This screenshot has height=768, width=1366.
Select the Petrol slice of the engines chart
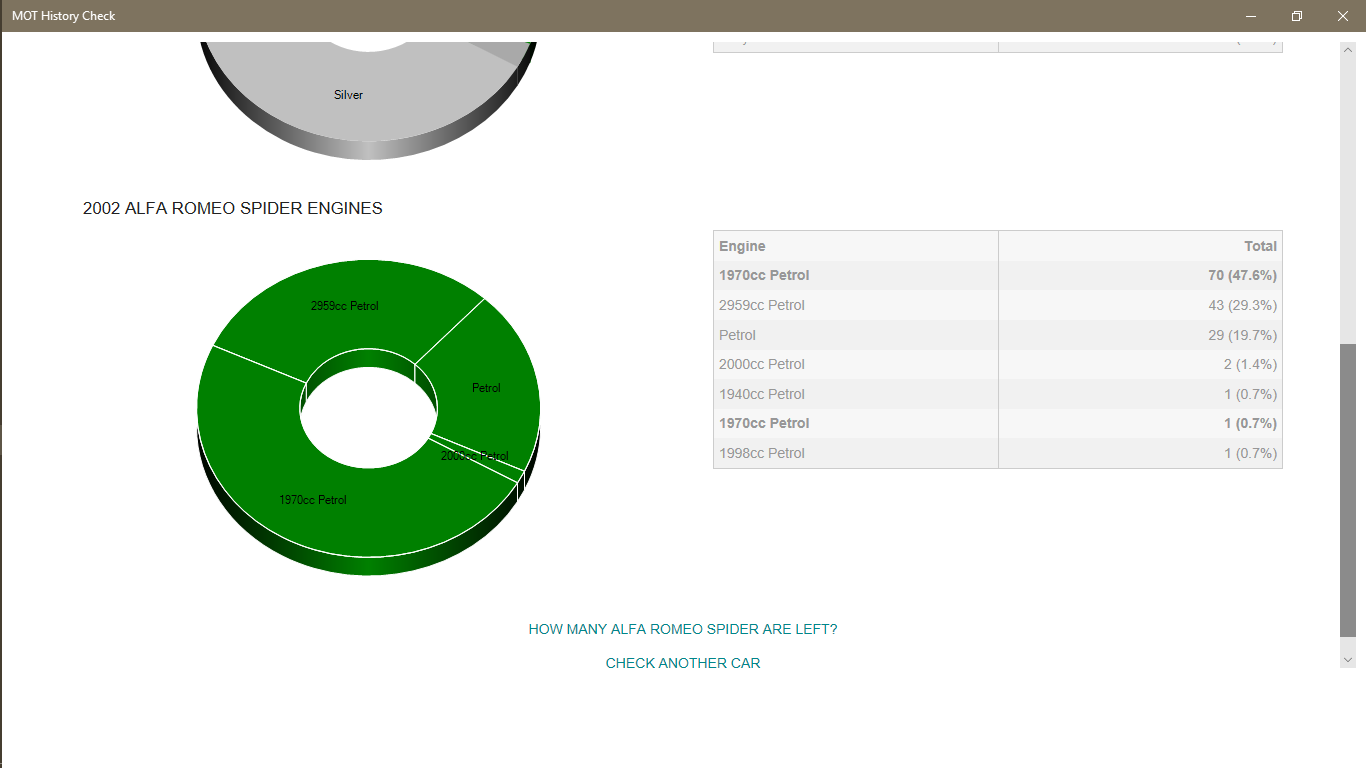[x=486, y=388]
